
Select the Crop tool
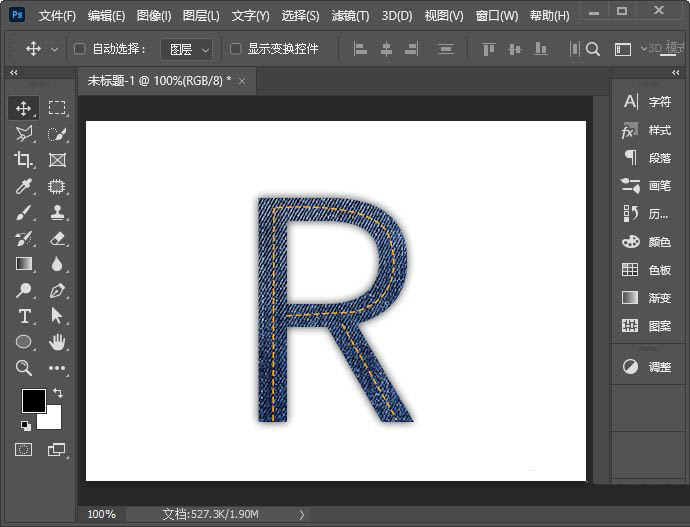tap(23, 160)
